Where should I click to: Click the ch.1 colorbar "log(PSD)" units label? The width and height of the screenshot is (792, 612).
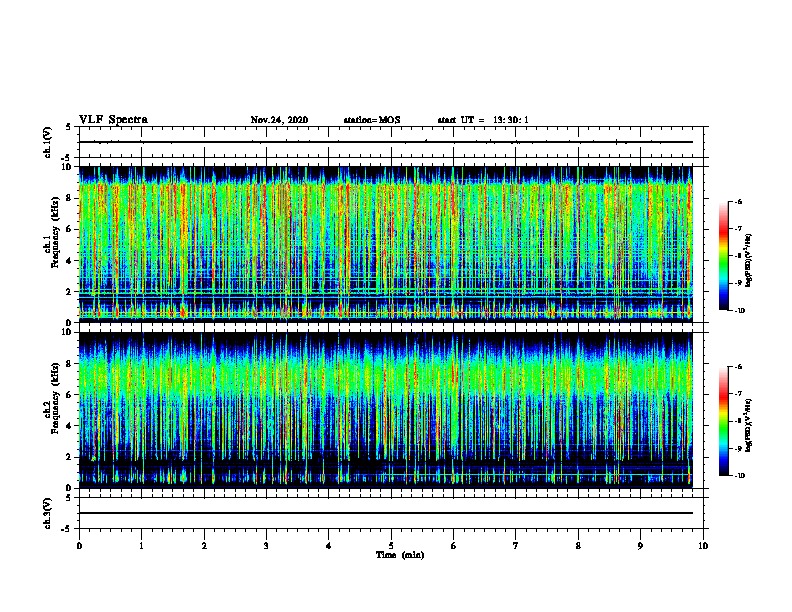(x=749, y=260)
